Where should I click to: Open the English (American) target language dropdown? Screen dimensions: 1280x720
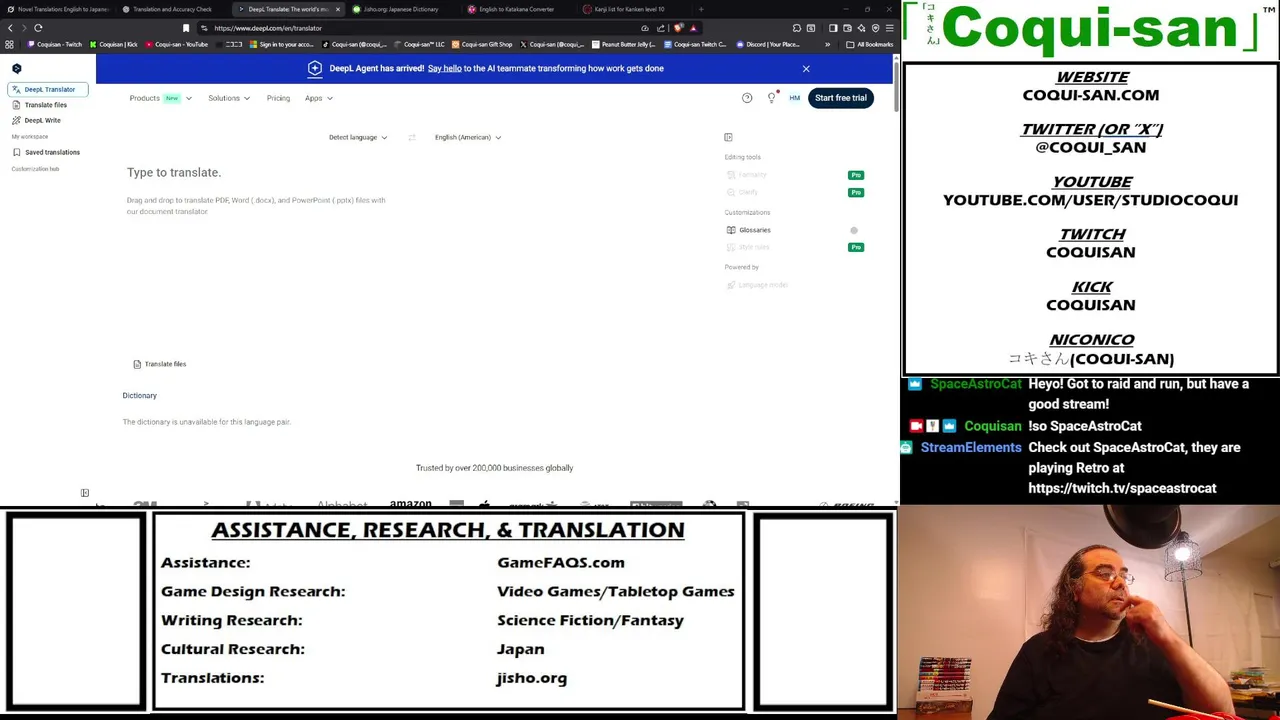point(468,137)
